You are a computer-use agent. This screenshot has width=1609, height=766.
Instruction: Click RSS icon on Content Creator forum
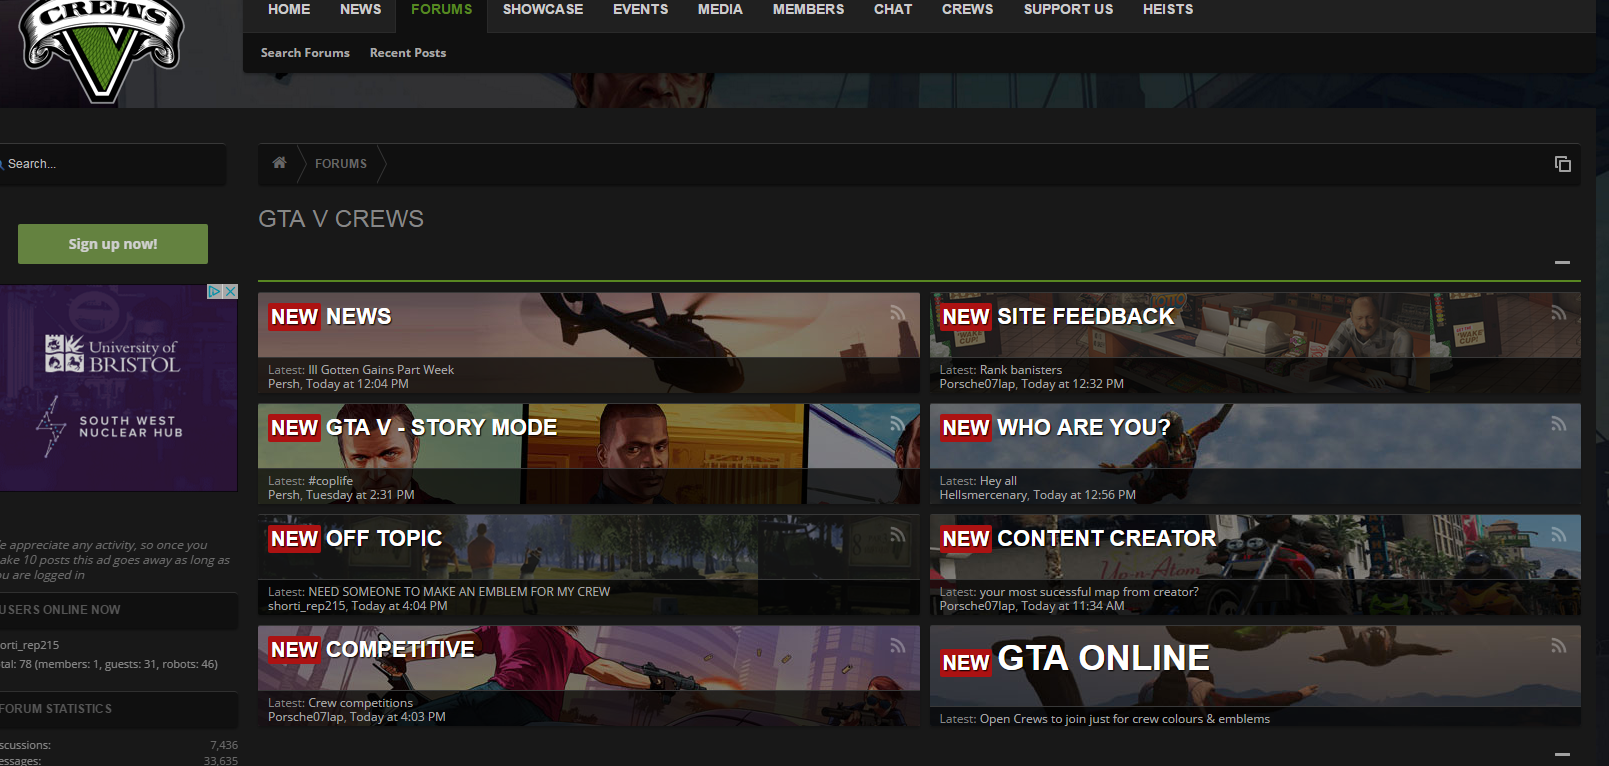pos(1558,536)
